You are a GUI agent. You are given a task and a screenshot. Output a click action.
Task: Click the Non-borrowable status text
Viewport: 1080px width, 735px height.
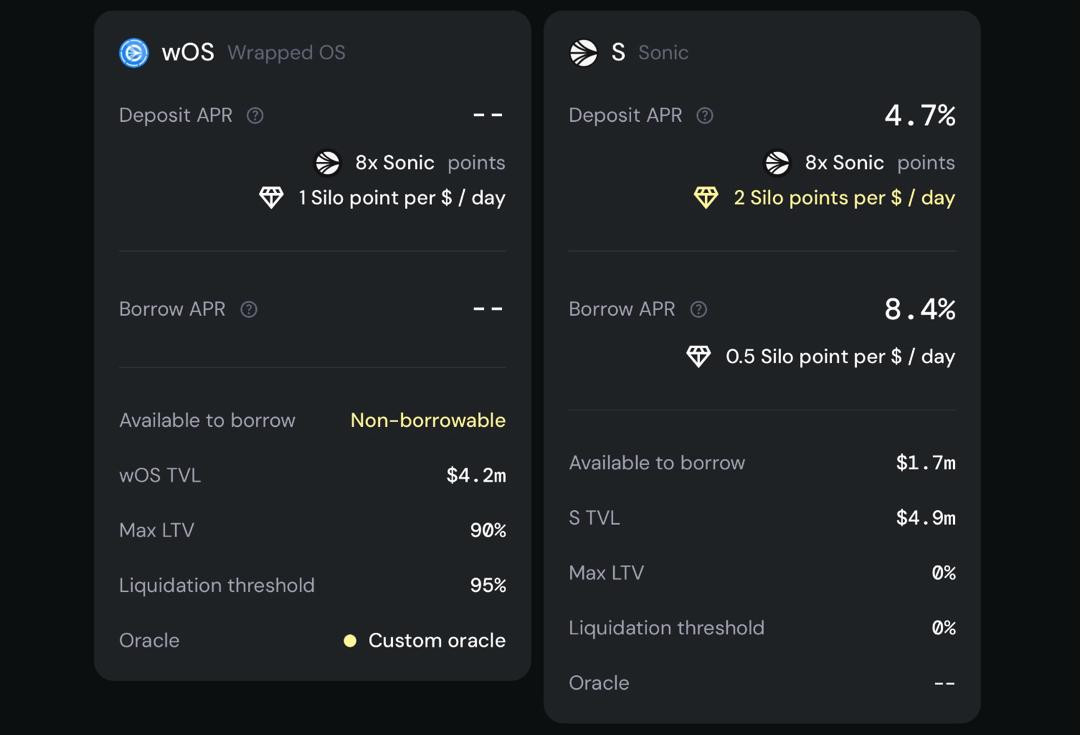pos(428,421)
